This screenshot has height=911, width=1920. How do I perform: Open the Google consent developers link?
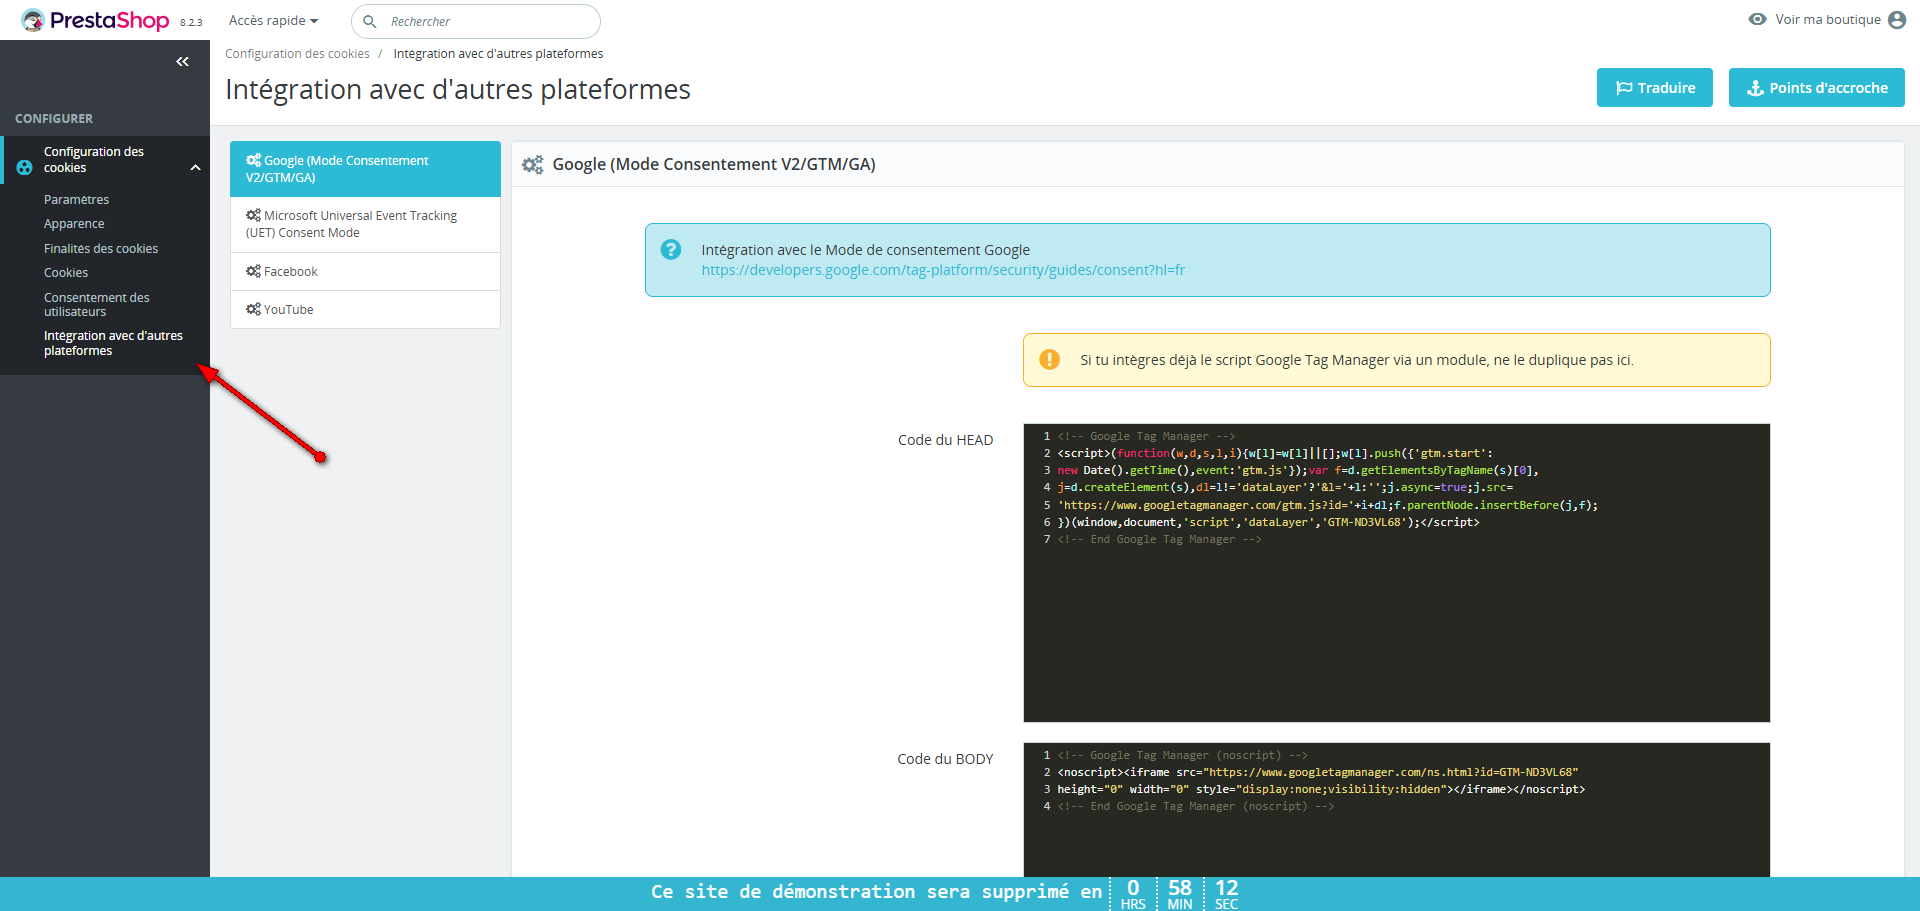(942, 270)
